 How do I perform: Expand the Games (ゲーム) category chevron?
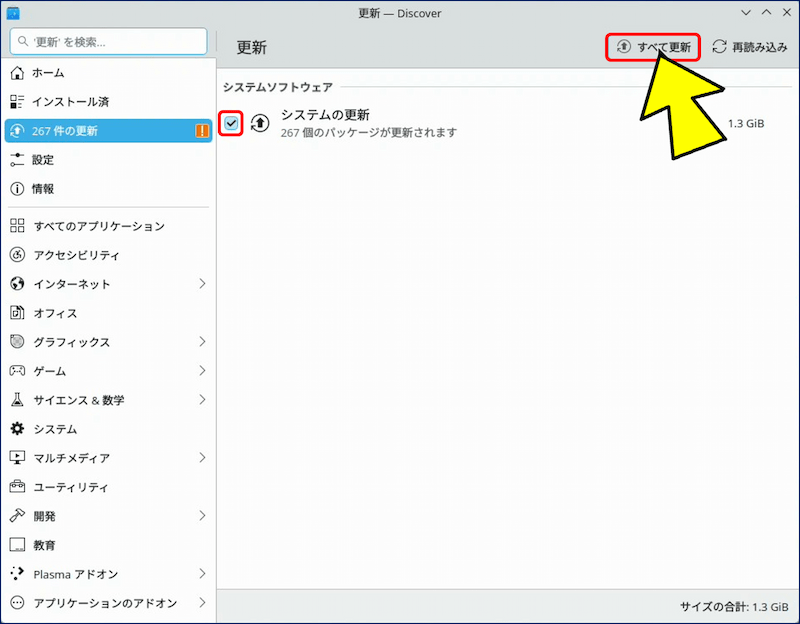(x=202, y=371)
